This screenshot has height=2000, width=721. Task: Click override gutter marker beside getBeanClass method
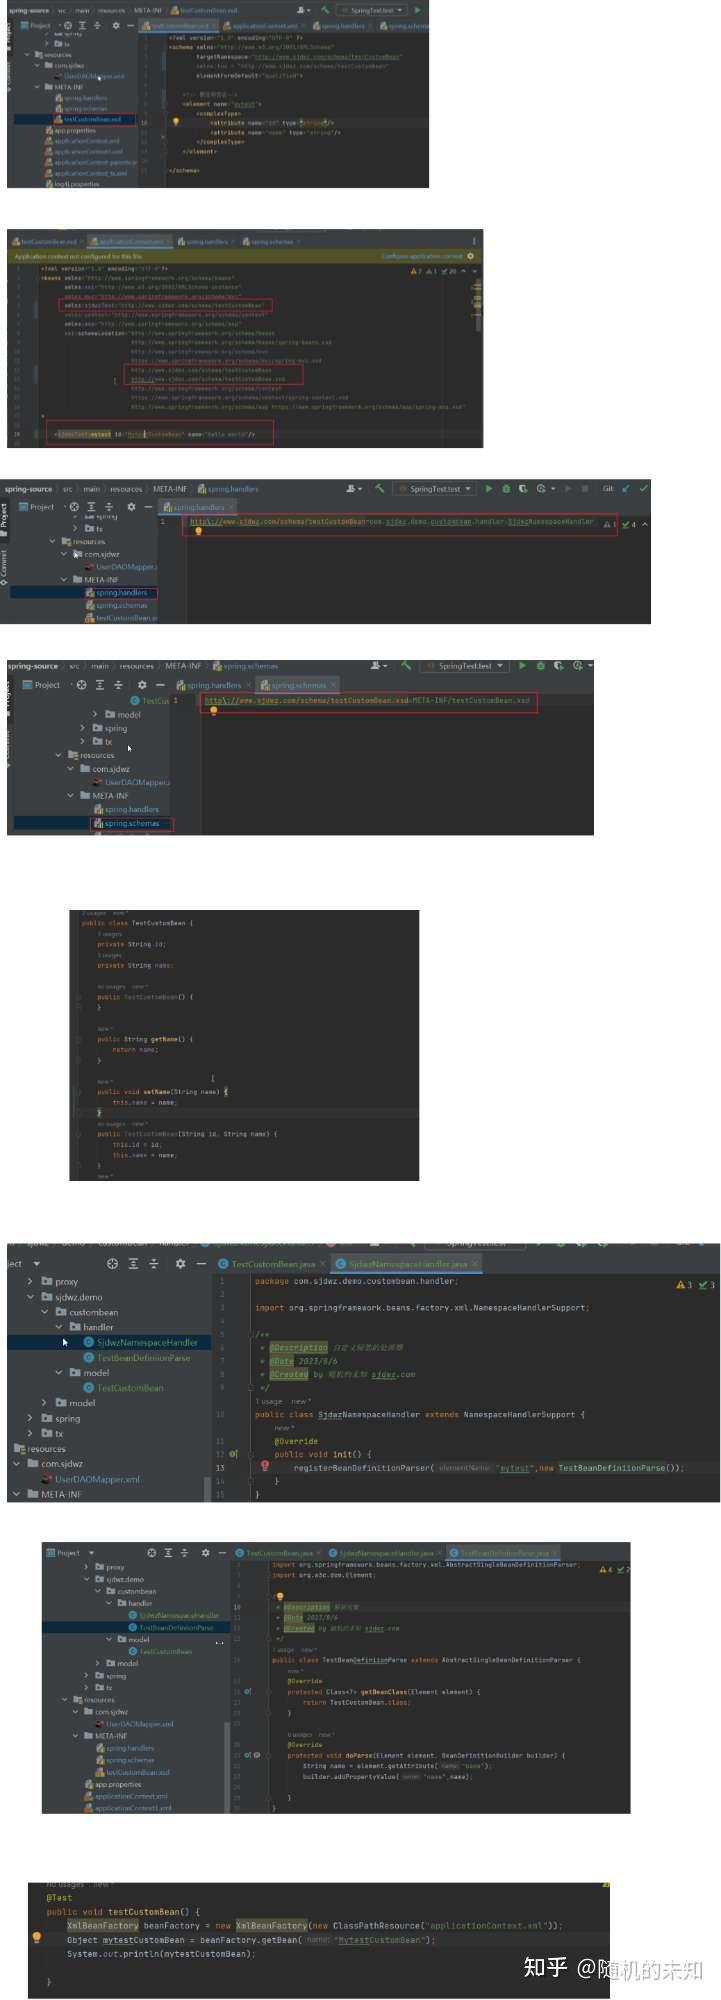click(248, 1691)
